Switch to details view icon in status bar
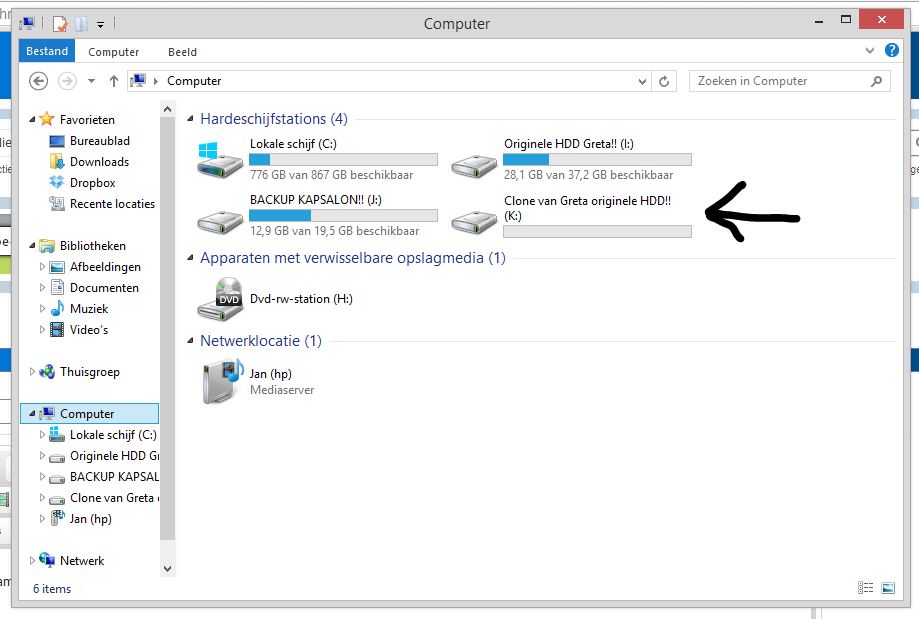Screen dimensions: 919x619 865,587
